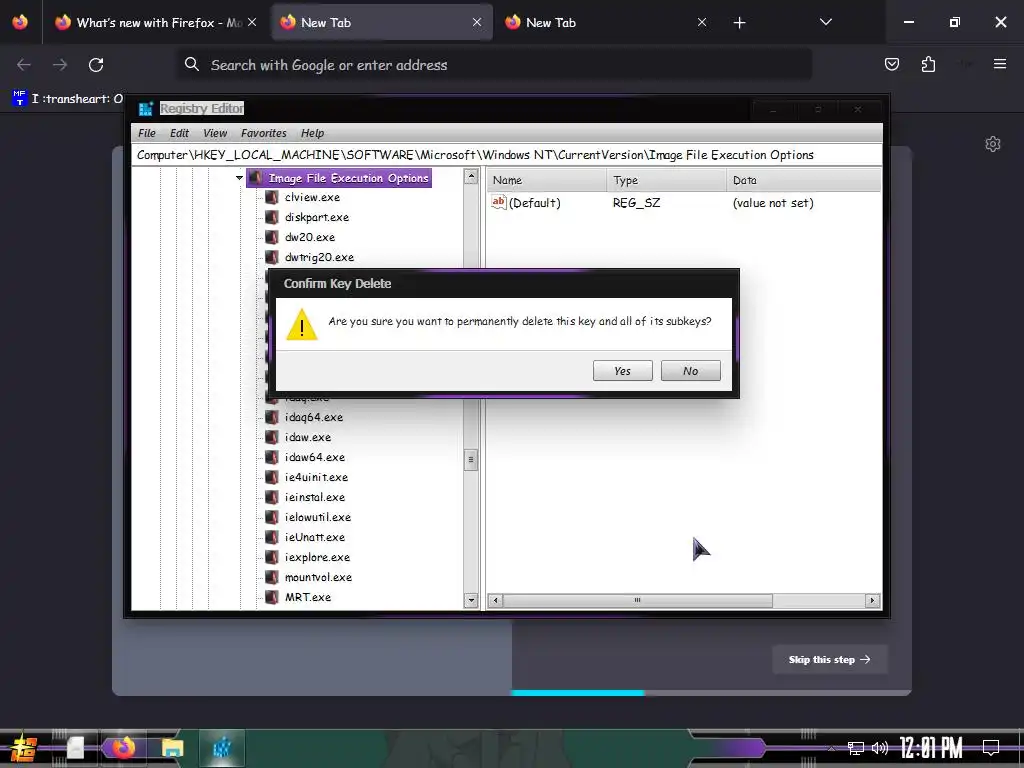Open the list all tabs dropdown
This screenshot has width=1024, height=768.
825,22
